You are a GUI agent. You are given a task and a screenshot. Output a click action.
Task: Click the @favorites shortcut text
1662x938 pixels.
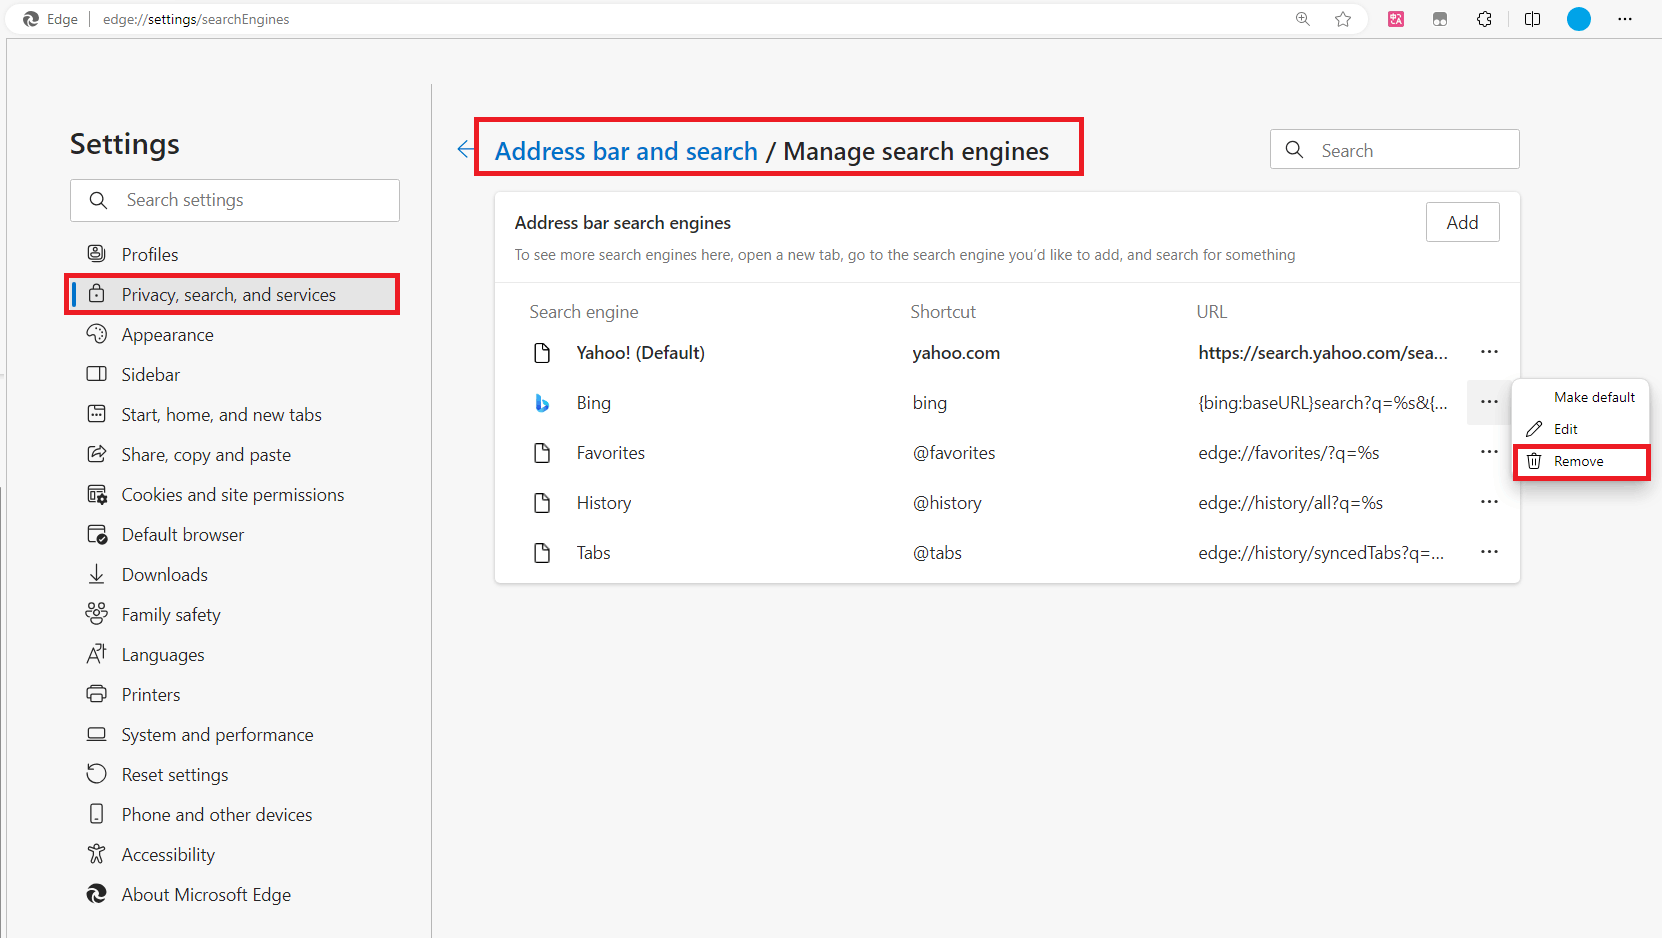tap(954, 453)
